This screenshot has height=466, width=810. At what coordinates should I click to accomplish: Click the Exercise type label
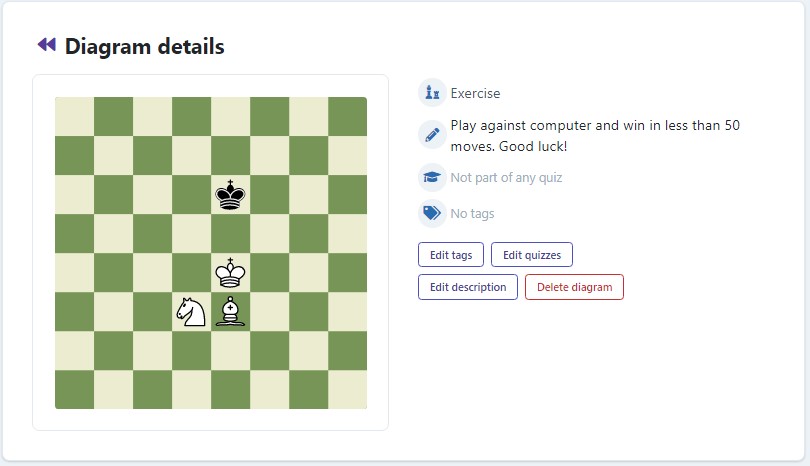(x=475, y=93)
